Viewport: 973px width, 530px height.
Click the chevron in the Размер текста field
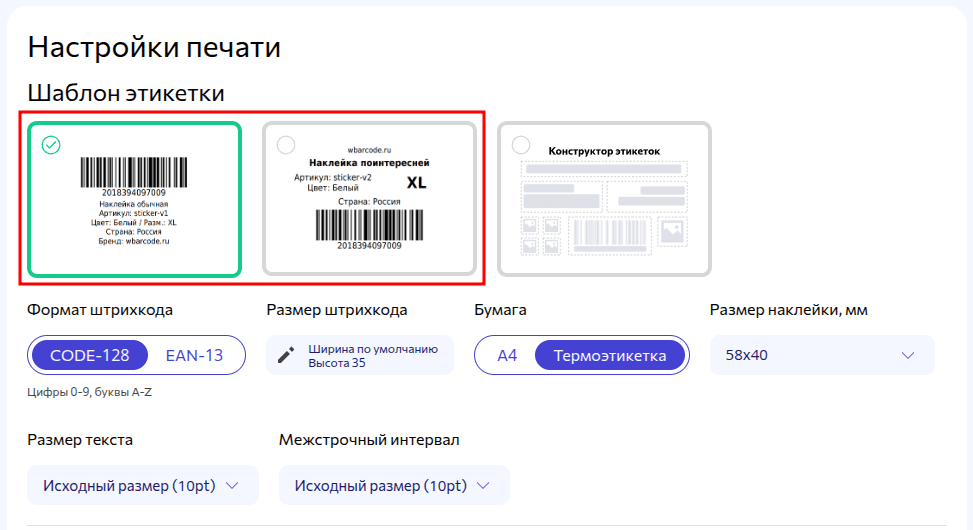point(233,486)
